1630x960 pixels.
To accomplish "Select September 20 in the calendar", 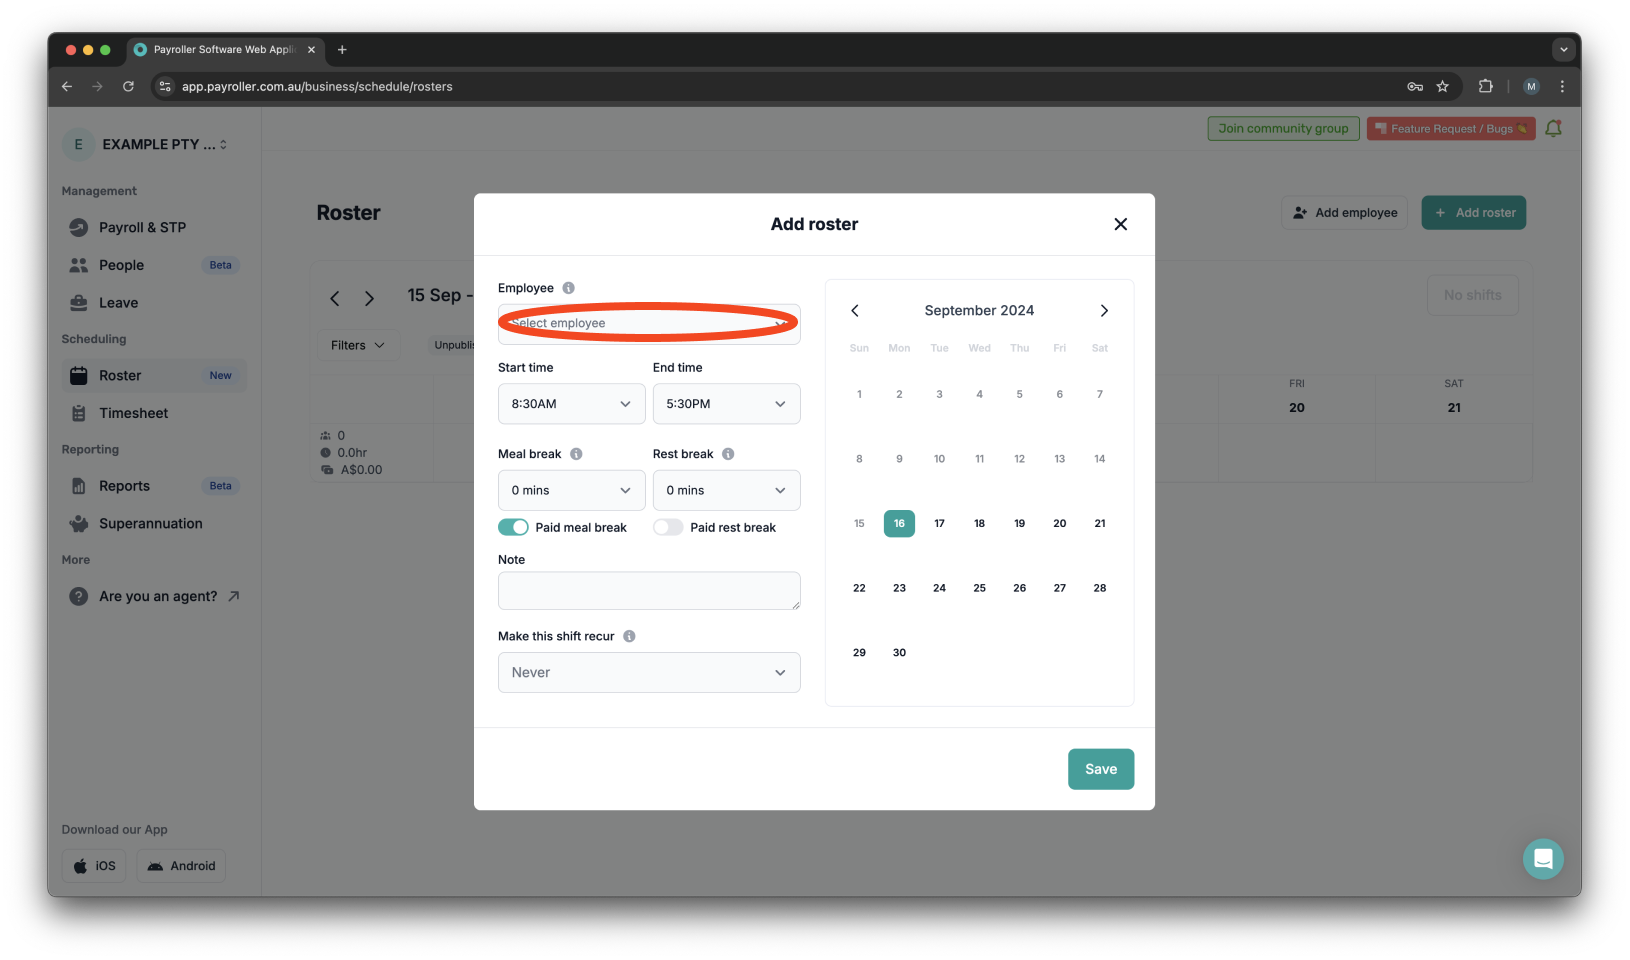I will click(1059, 523).
